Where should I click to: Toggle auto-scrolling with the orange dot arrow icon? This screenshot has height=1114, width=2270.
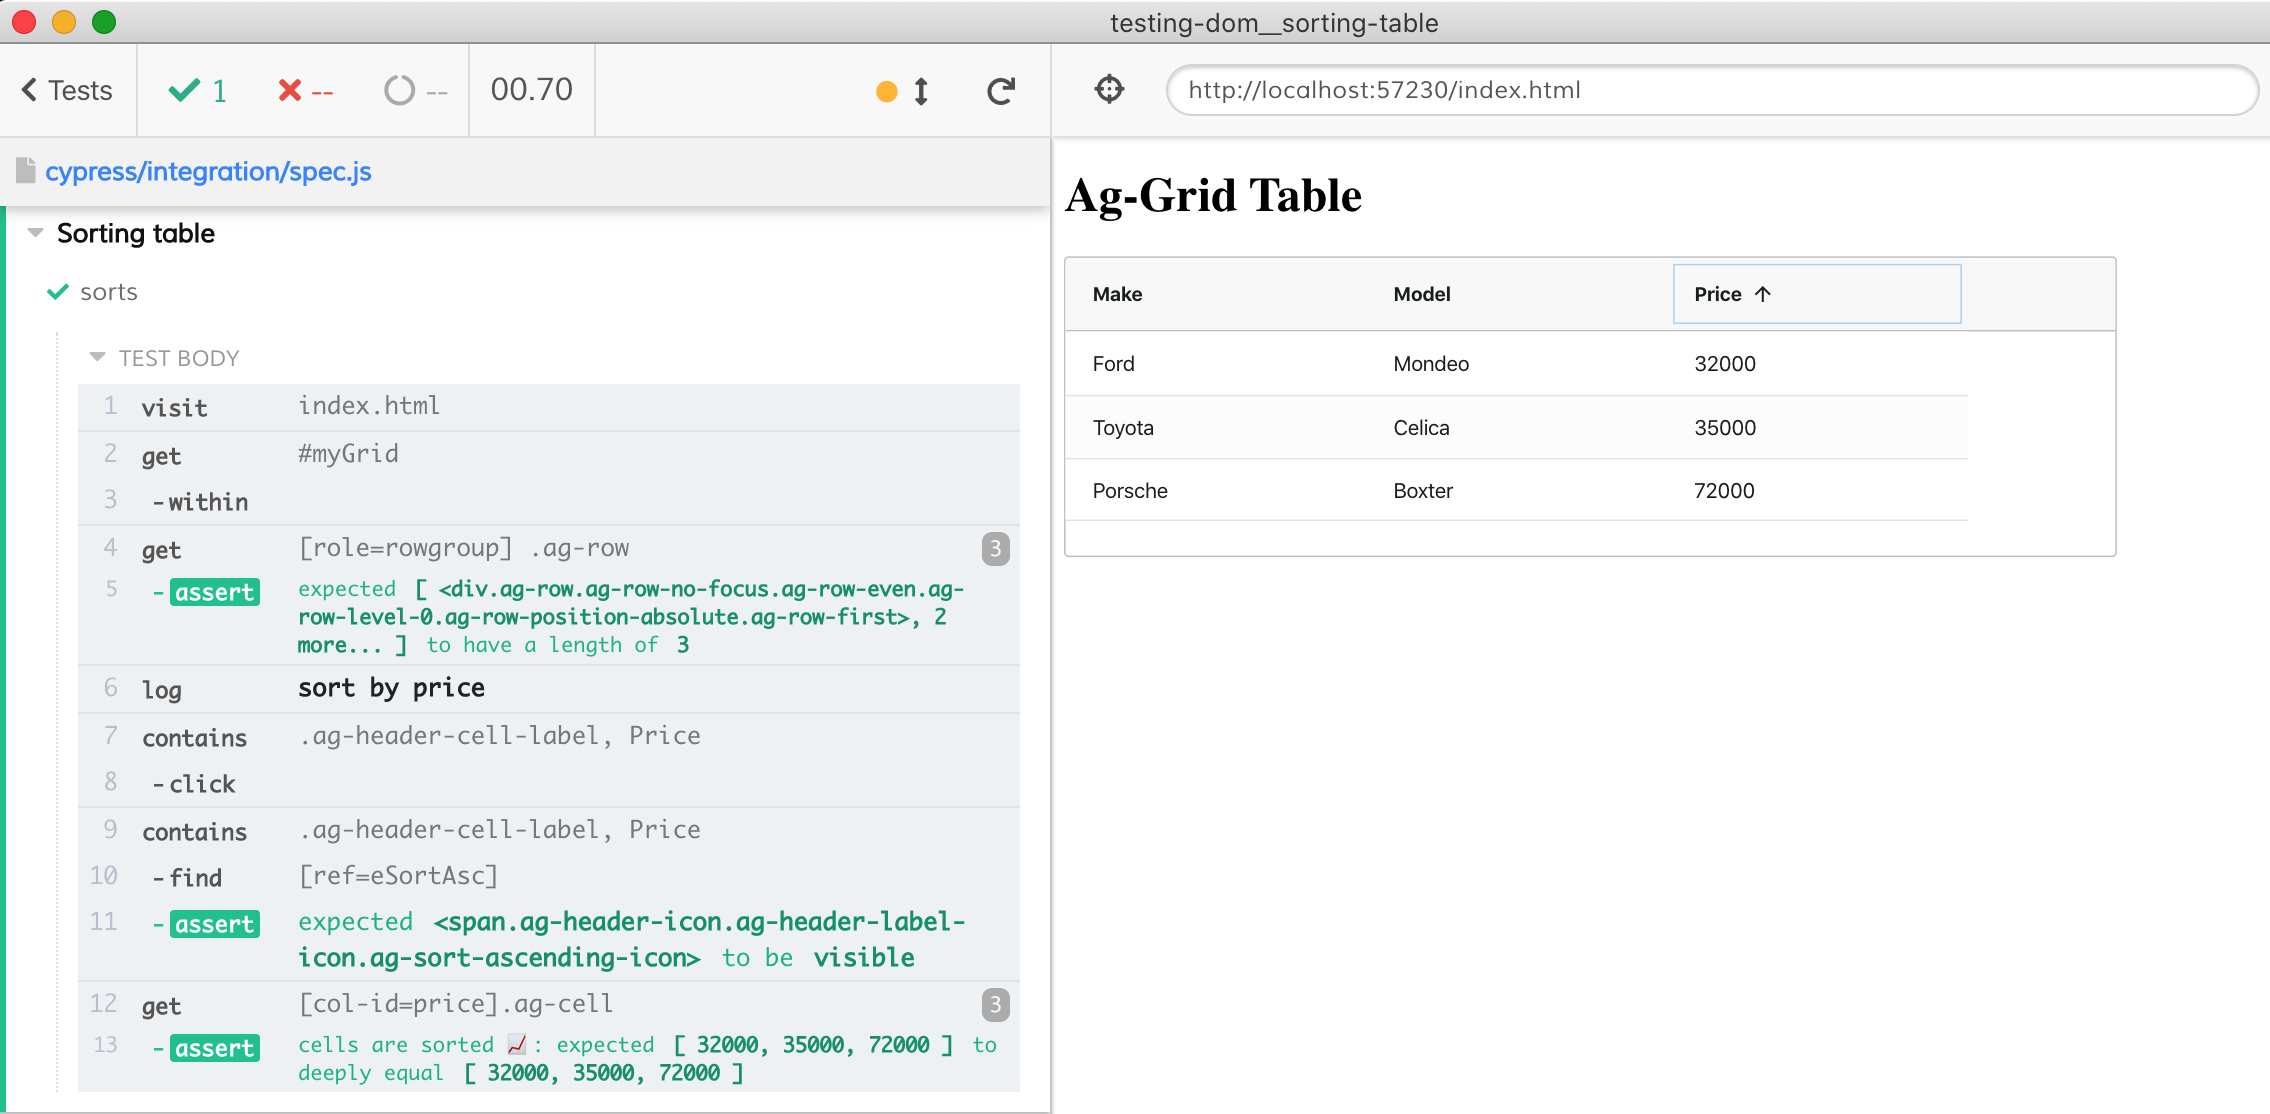point(903,91)
